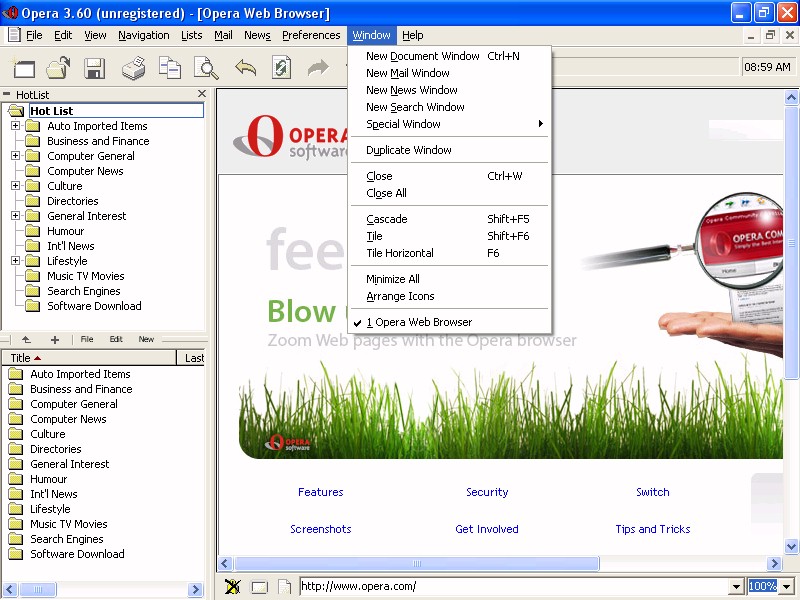
Task: Expand the Auto Imported Items tree node
Action: click(x=16, y=126)
